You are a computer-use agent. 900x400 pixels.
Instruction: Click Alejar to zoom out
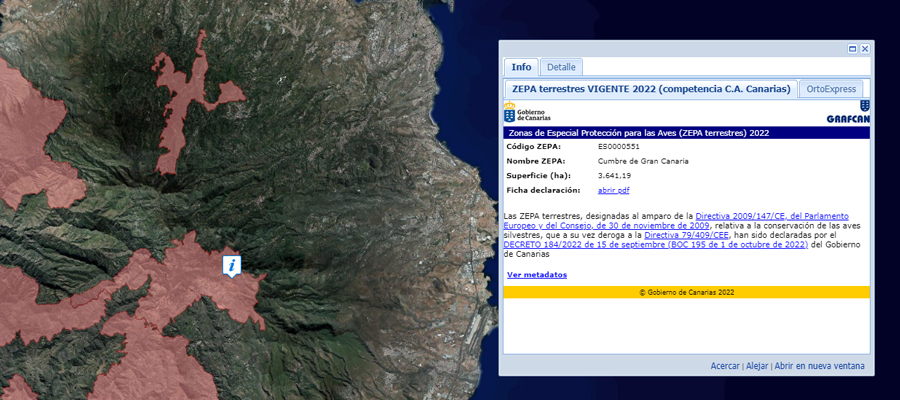757,366
